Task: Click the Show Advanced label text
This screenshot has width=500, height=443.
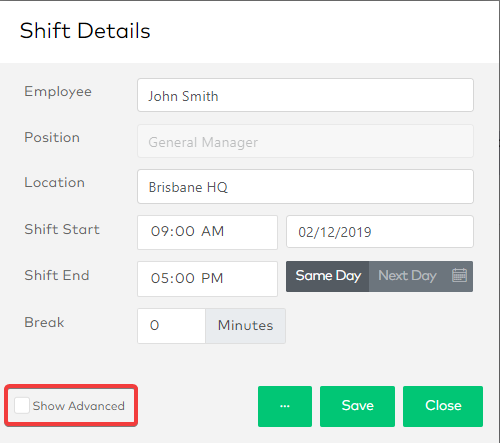Action: (79, 406)
